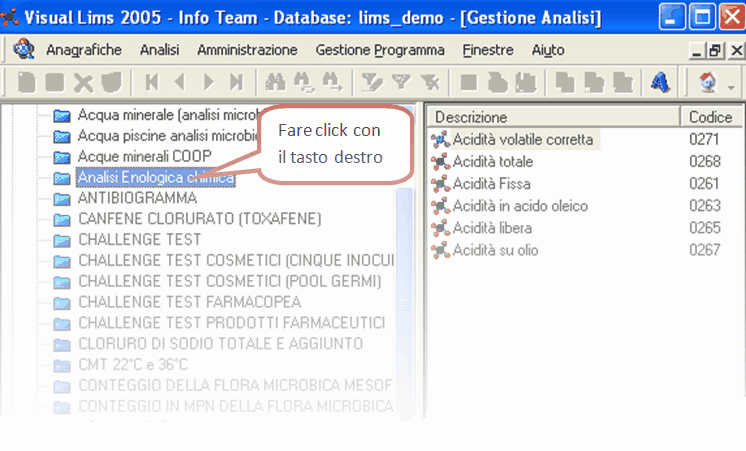Image resolution: width=746 pixels, height=451 pixels.
Task: Go to the last record arrow
Action: 236,82
